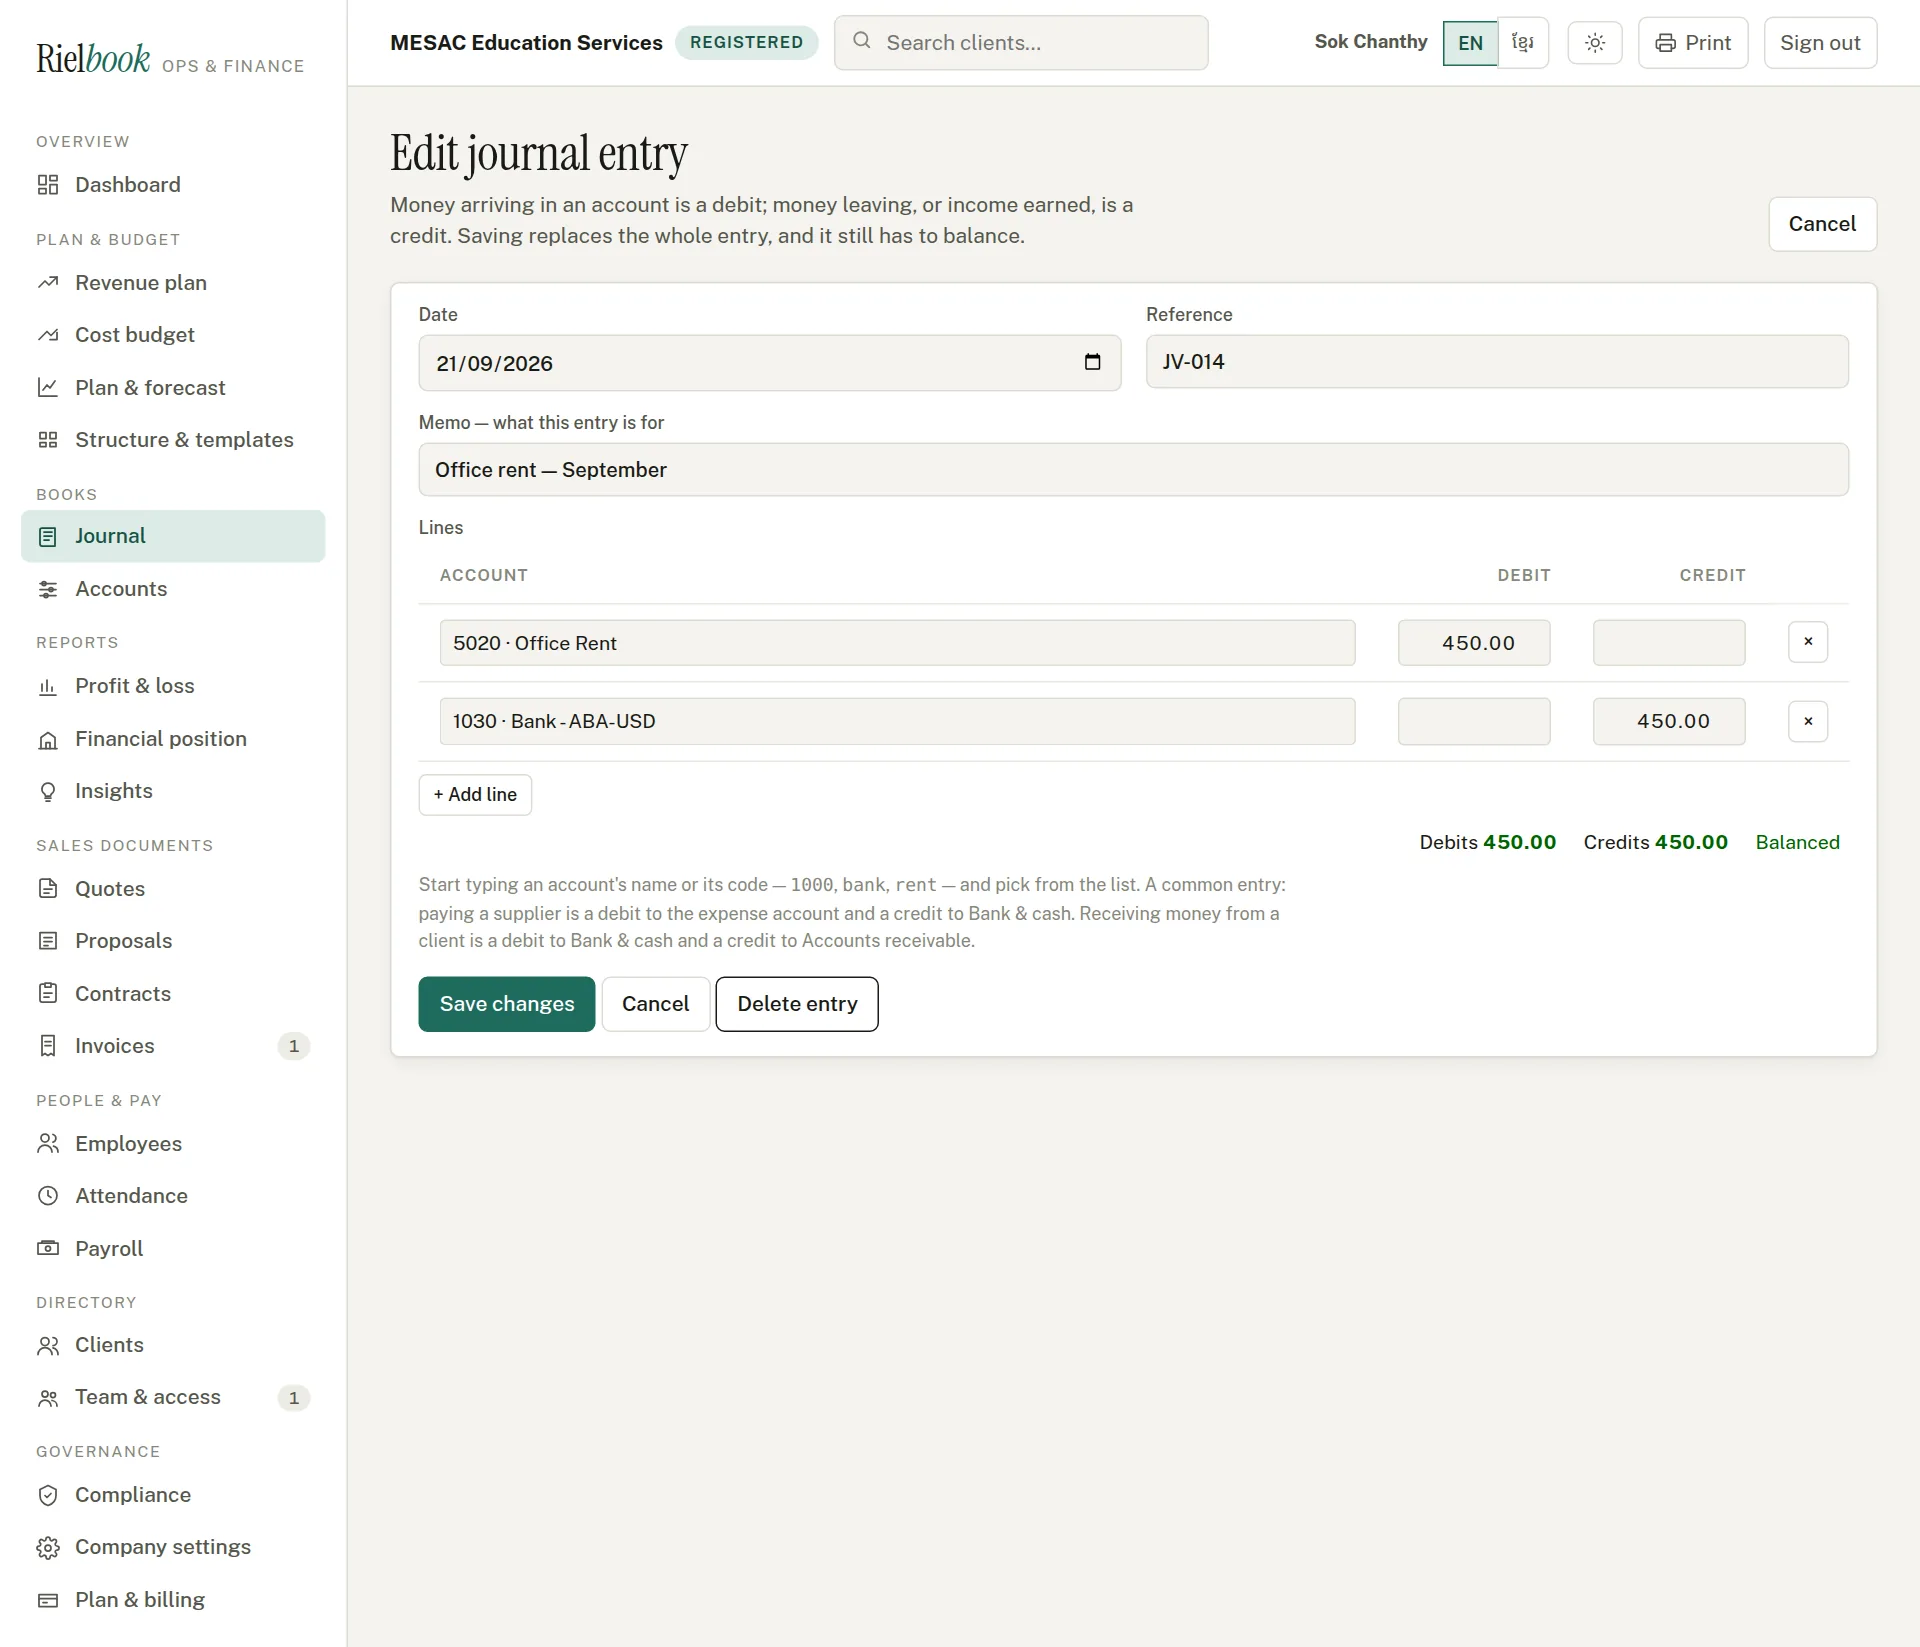The width and height of the screenshot is (1920, 1647).
Task: Delete this journal entry
Action: tap(797, 1004)
